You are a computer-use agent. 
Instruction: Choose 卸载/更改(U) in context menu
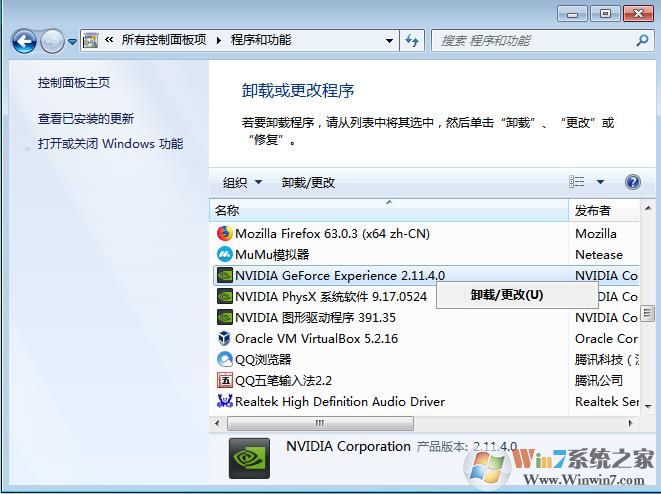(517, 295)
